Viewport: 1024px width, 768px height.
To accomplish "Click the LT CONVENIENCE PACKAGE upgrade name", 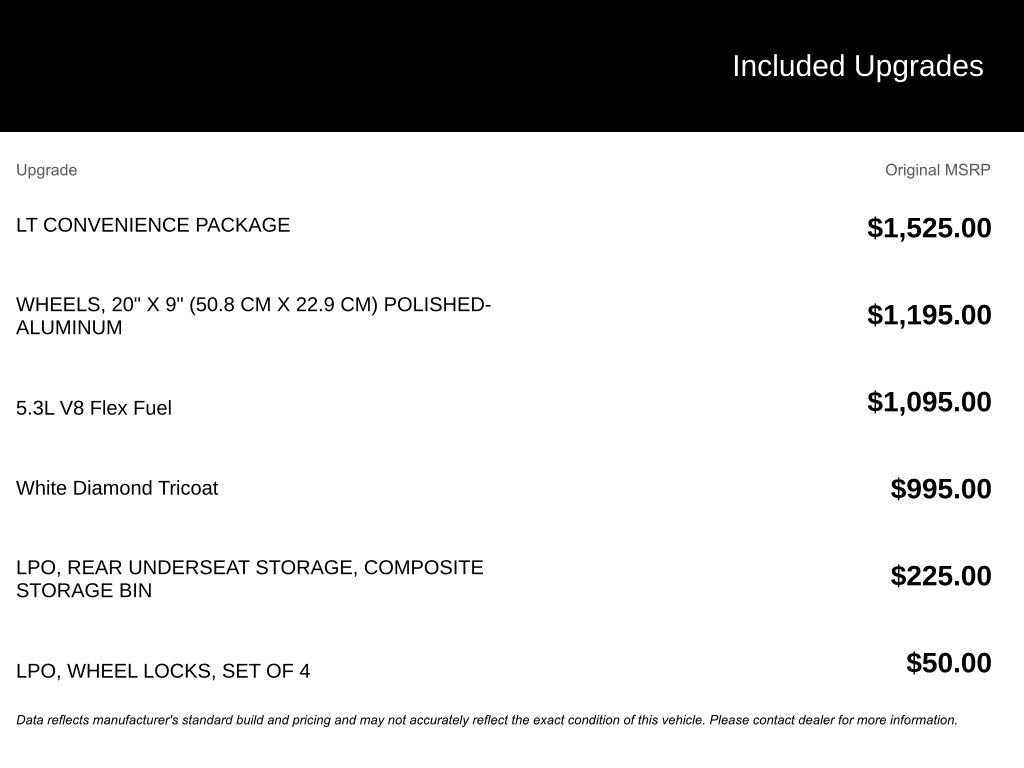I will pyautogui.click(x=153, y=225).
